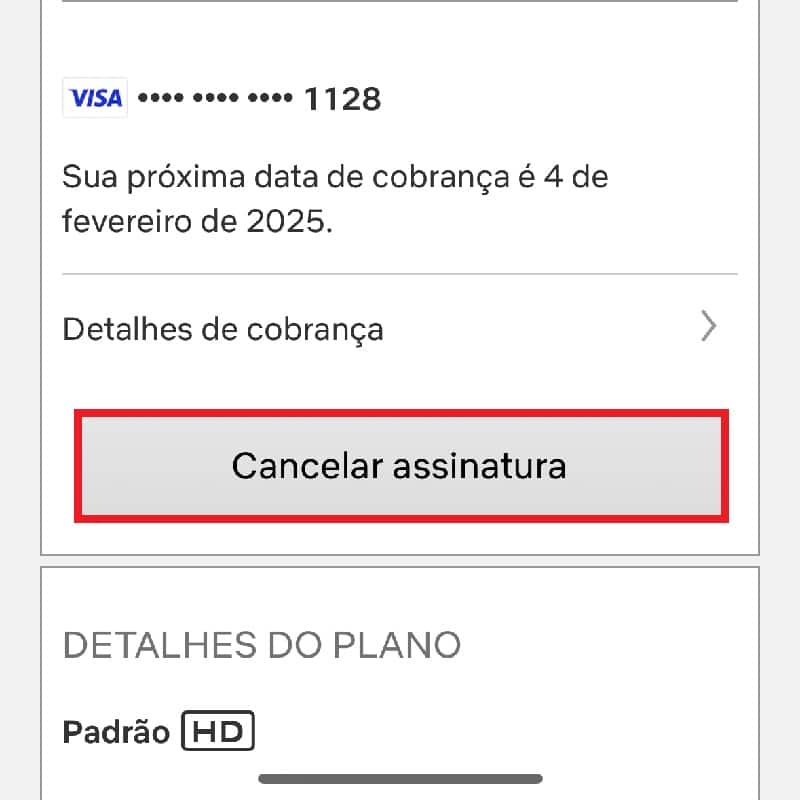The image size is (800, 800).
Task: Click the HD quality badge
Action: [x=218, y=731]
